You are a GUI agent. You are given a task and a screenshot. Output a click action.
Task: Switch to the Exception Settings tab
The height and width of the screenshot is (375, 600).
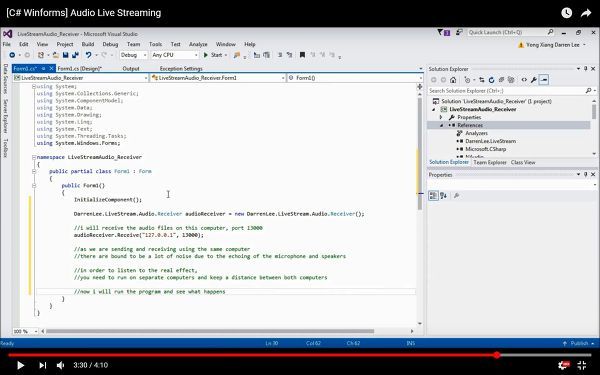(181, 68)
